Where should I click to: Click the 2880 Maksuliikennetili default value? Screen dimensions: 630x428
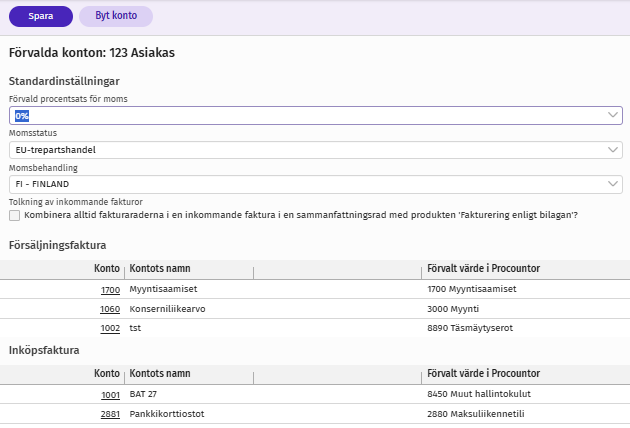[476, 414]
